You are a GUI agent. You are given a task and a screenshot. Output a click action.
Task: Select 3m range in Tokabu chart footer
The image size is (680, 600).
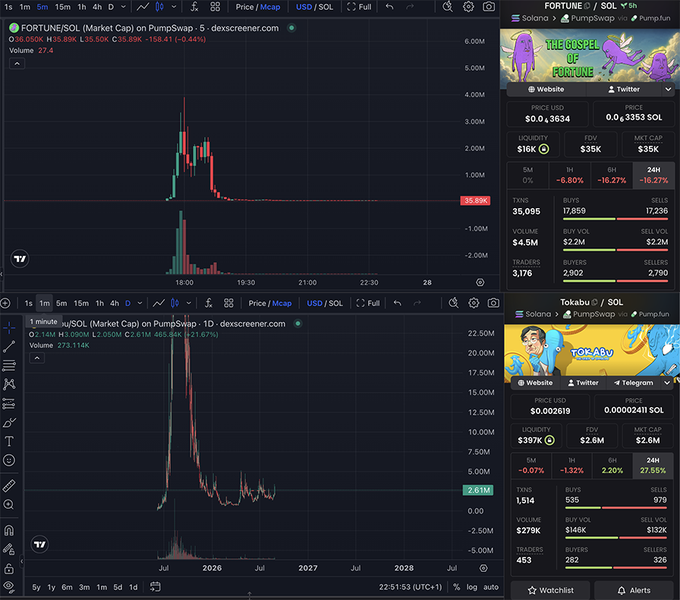pos(84,587)
